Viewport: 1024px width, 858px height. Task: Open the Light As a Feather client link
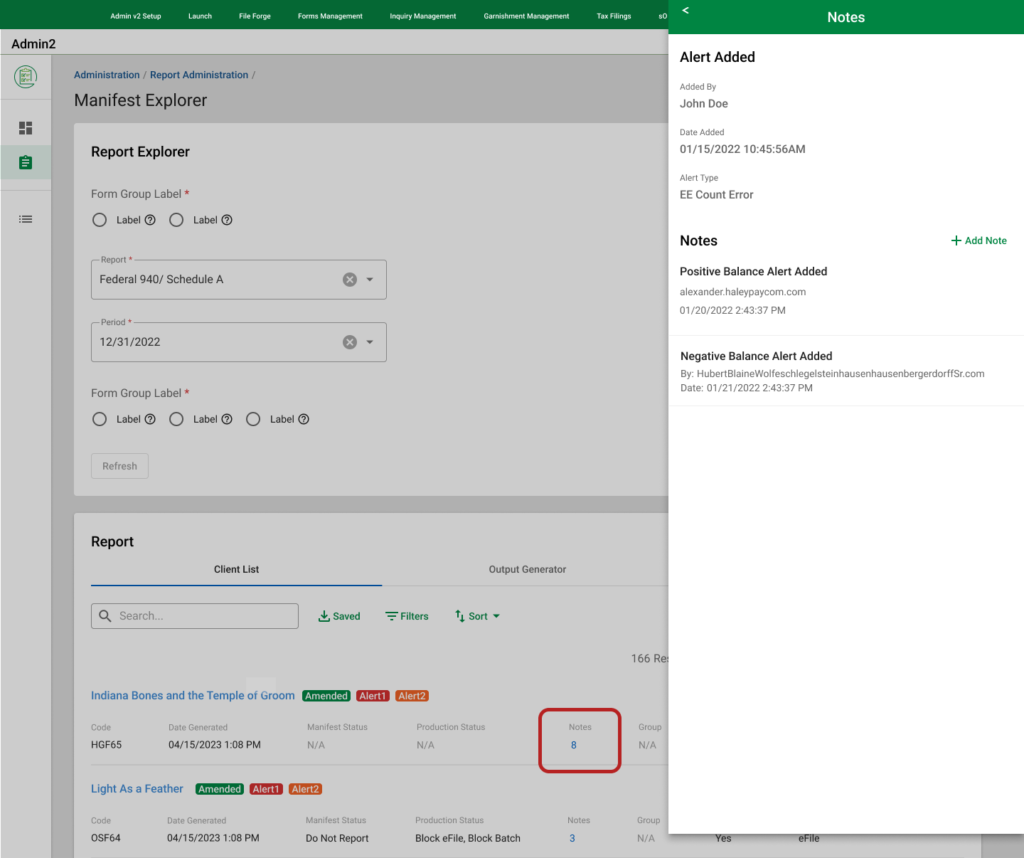point(137,789)
